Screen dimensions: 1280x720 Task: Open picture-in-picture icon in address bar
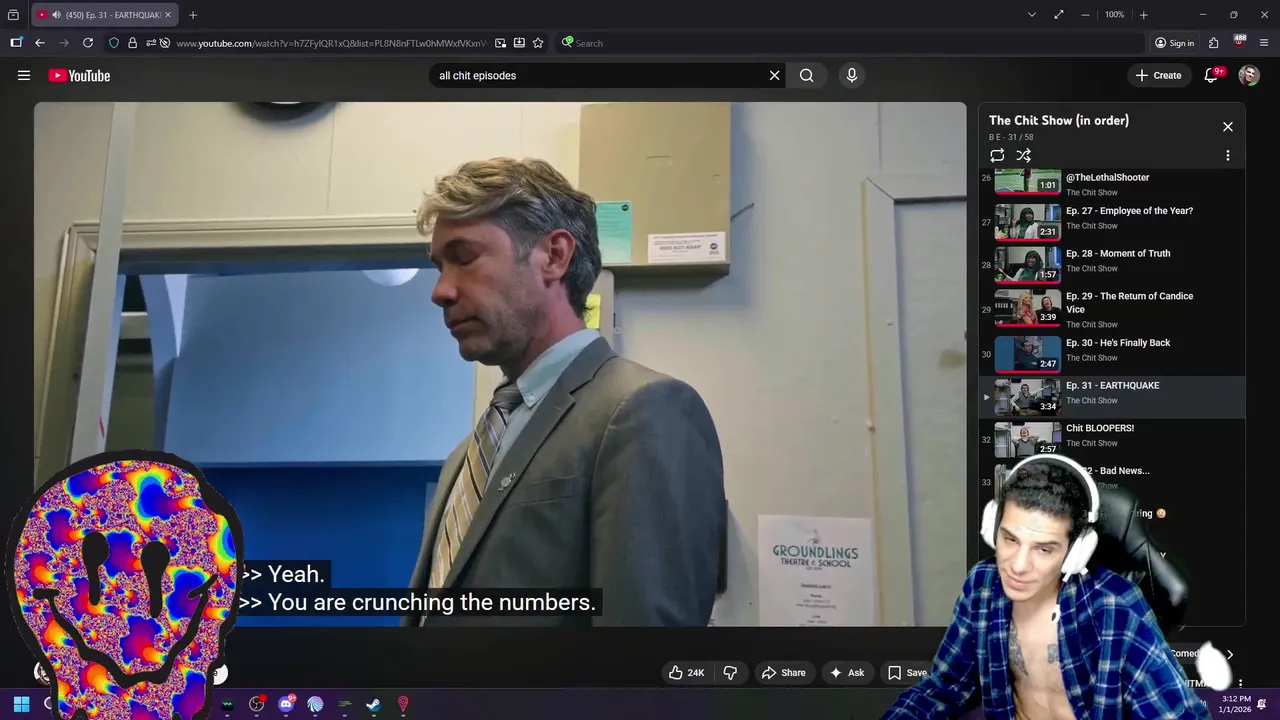tap(500, 43)
